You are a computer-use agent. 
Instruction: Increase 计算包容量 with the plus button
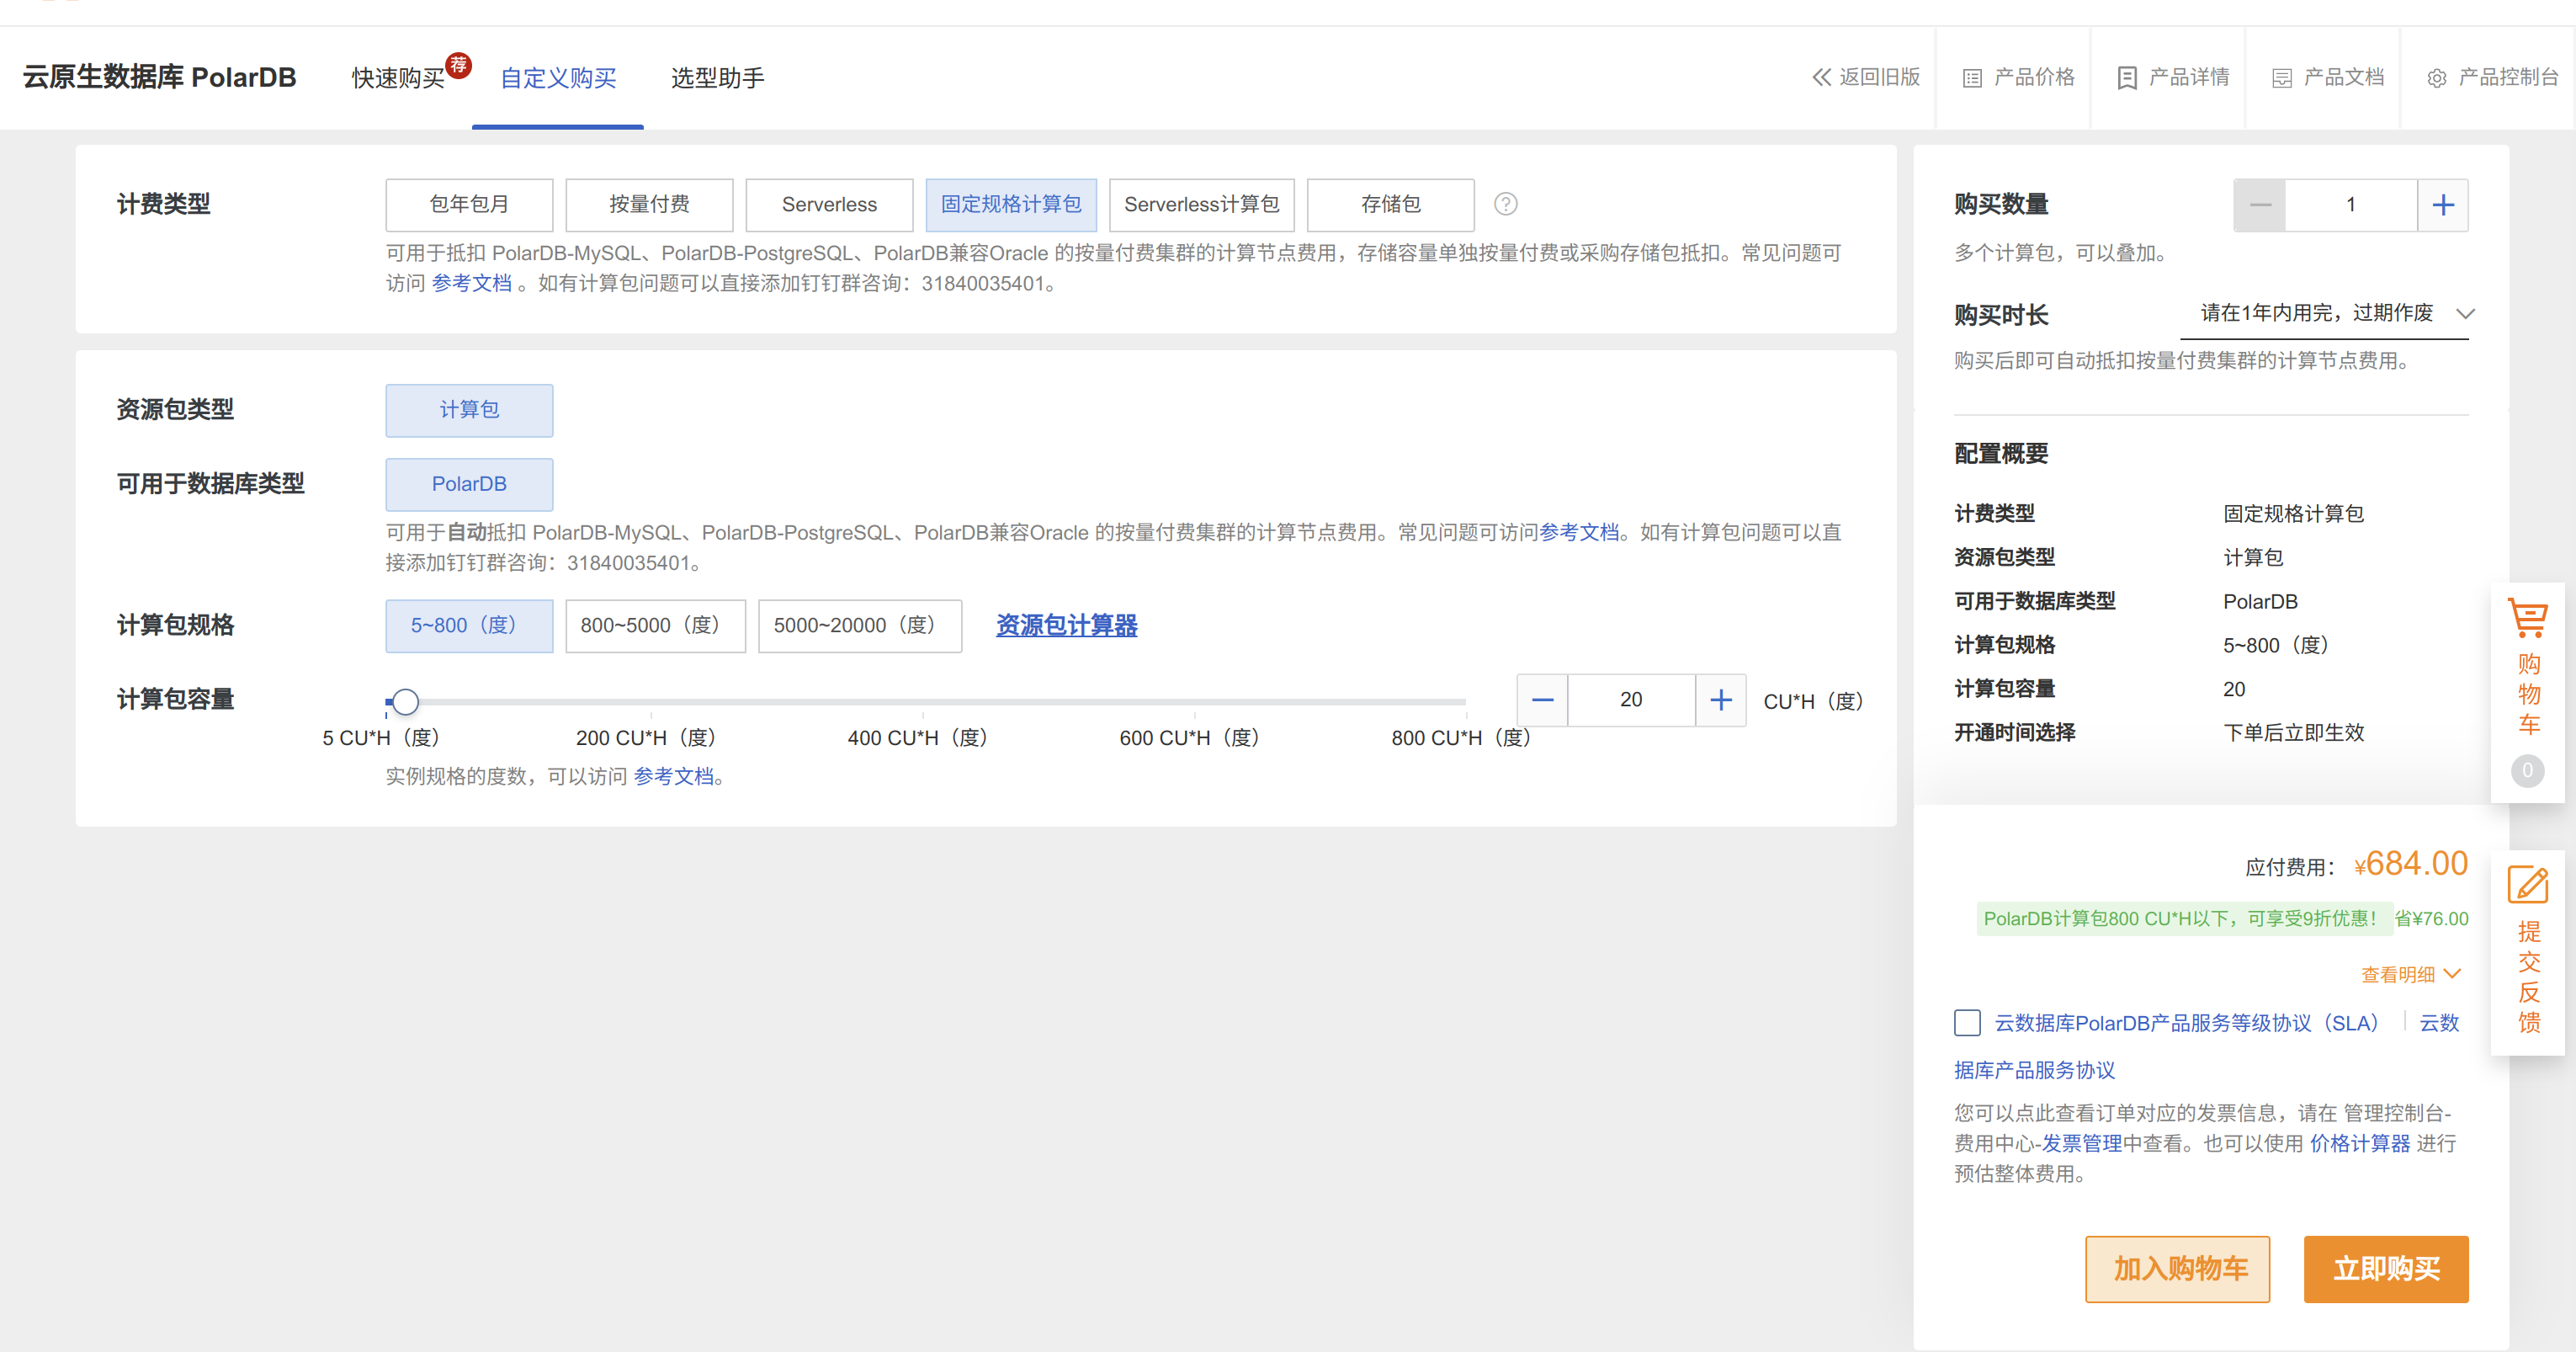(x=1721, y=700)
